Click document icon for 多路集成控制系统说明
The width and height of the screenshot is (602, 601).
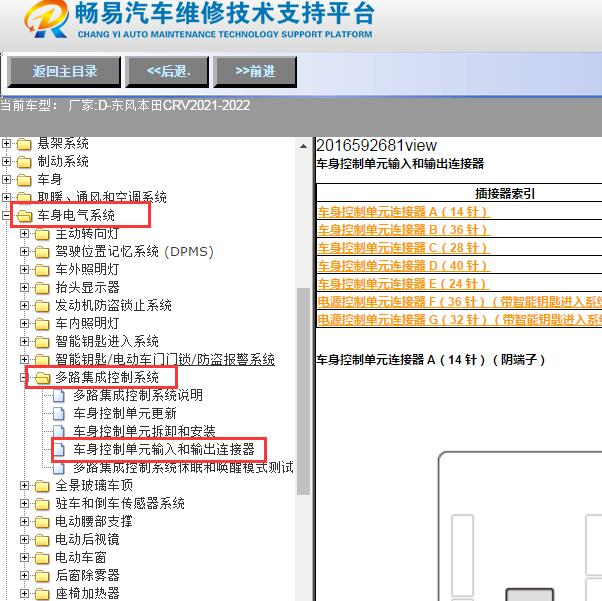59,396
